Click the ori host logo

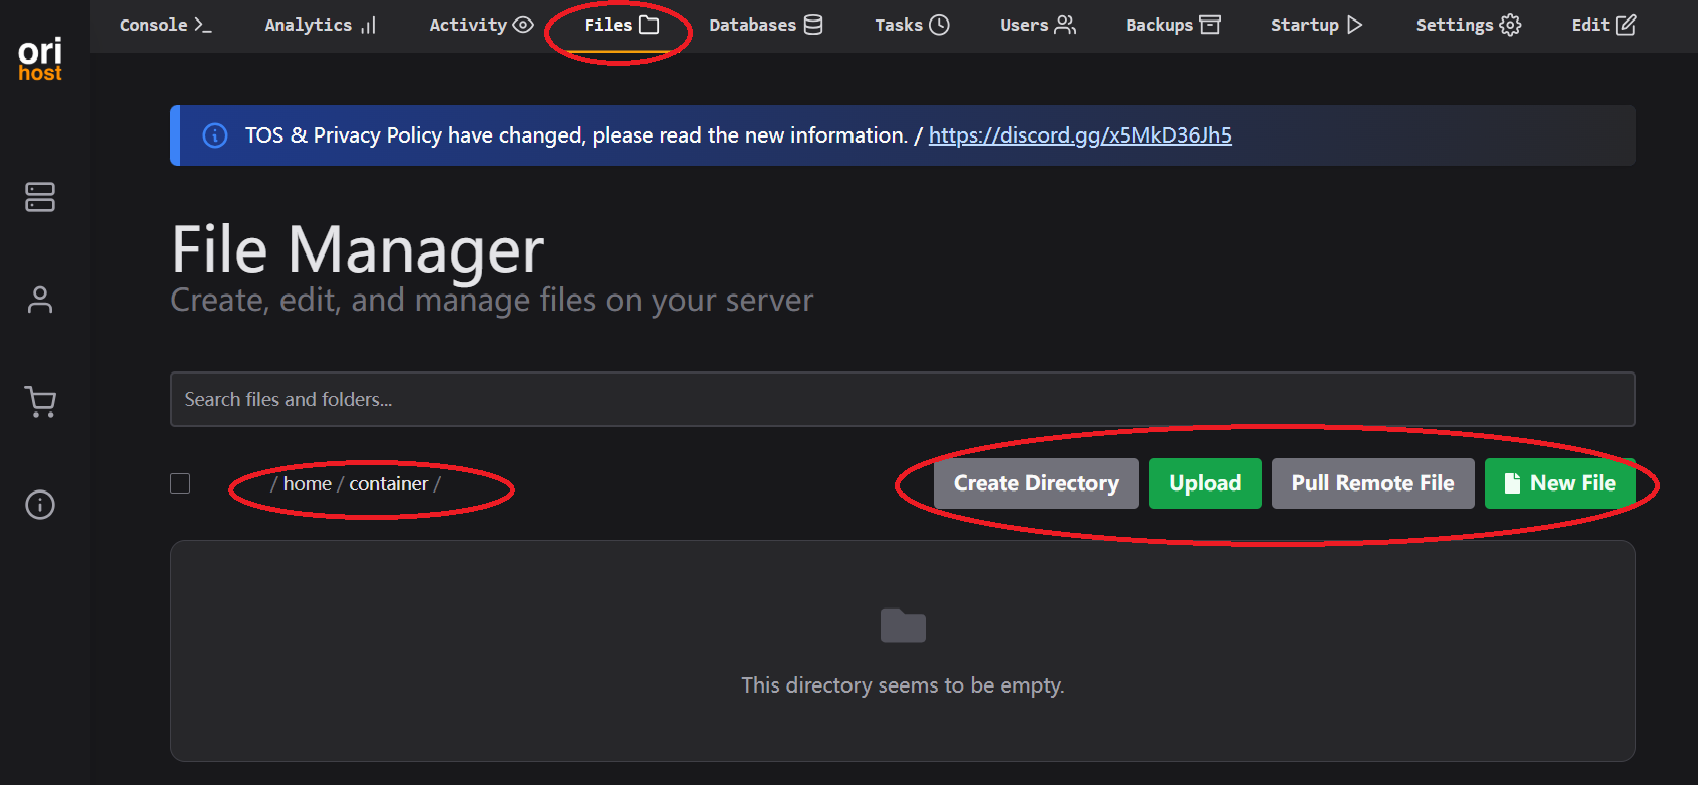[x=40, y=59]
